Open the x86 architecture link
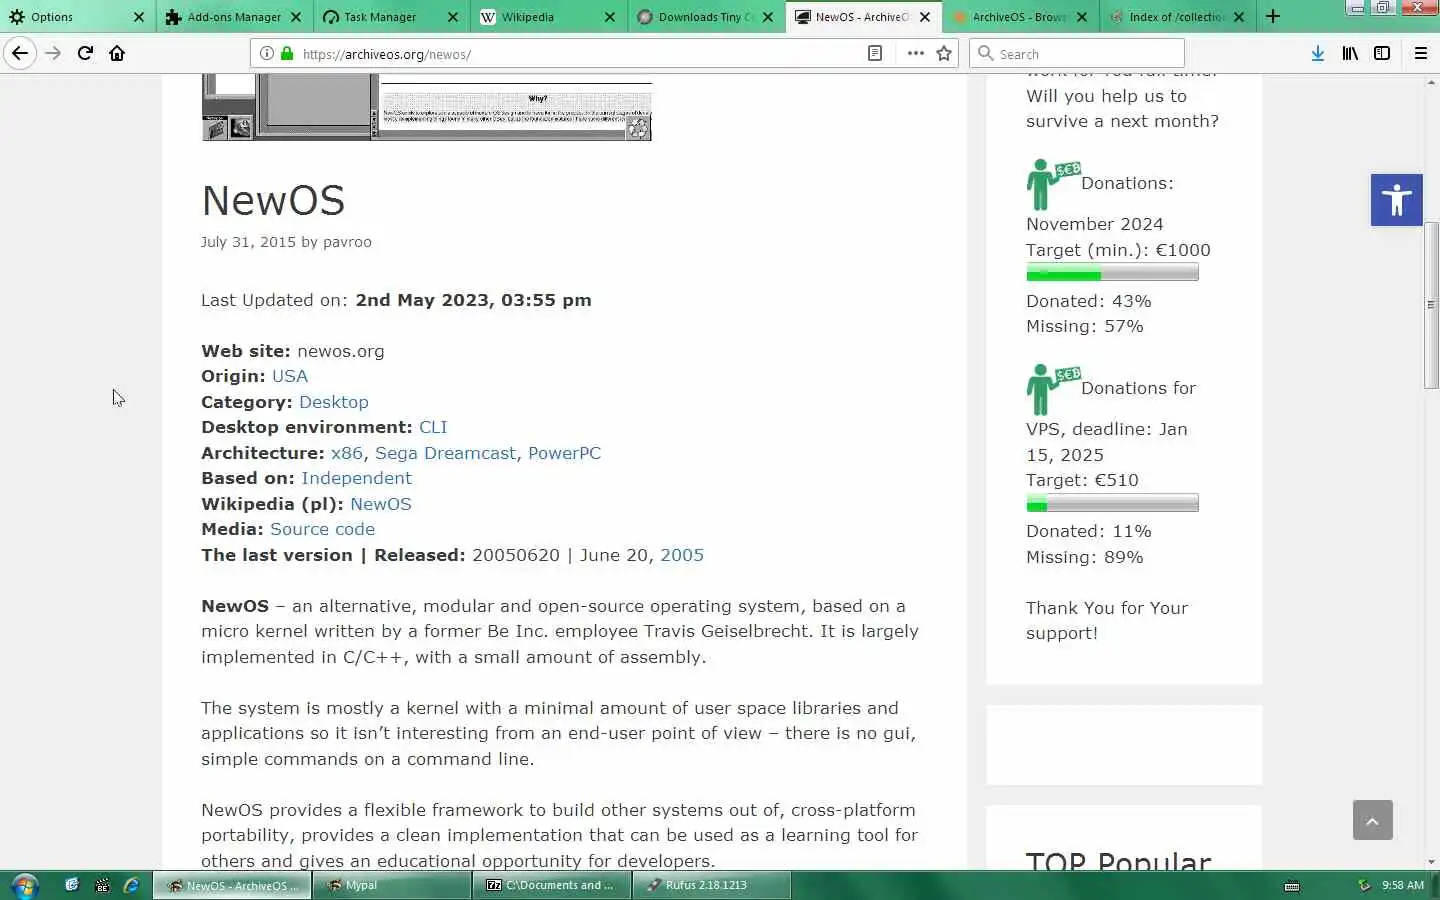The height and width of the screenshot is (900, 1440). [347, 453]
